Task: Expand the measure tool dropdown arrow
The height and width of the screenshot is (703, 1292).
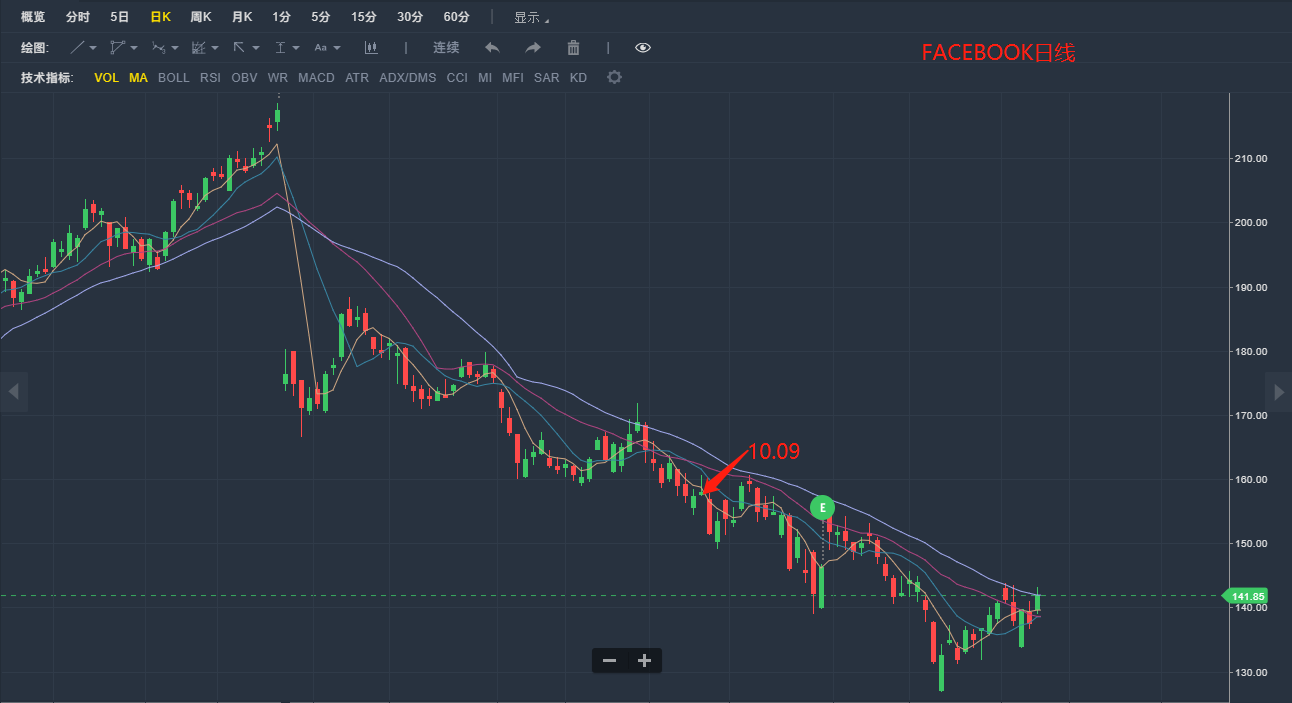Action: (296, 48)
